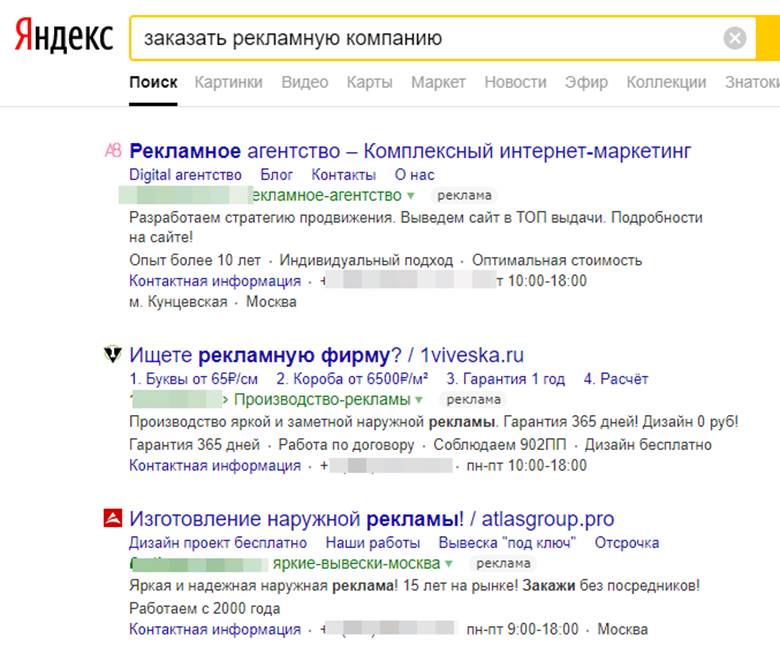
Task: Click the red atlasgroup favicon
Action: (112, 519)
